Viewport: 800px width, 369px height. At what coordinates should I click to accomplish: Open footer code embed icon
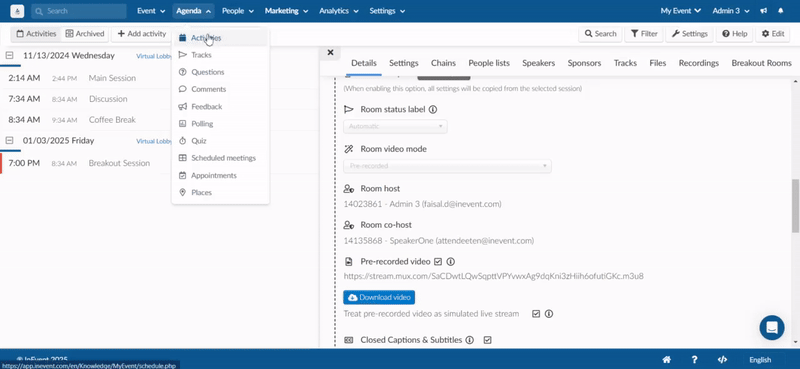(722, 360)
